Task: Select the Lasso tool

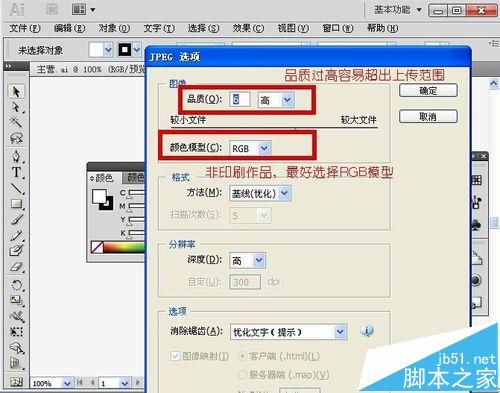Action: 16,138
